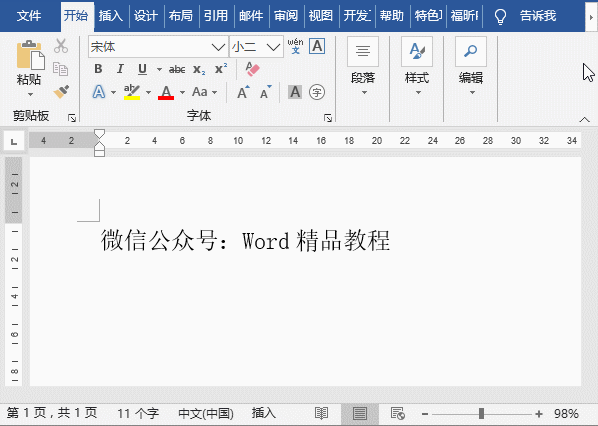Switch to the 插入 Insert tab
Image resolution: width=598 pixels, height=426 pixels.
(111, 16)
